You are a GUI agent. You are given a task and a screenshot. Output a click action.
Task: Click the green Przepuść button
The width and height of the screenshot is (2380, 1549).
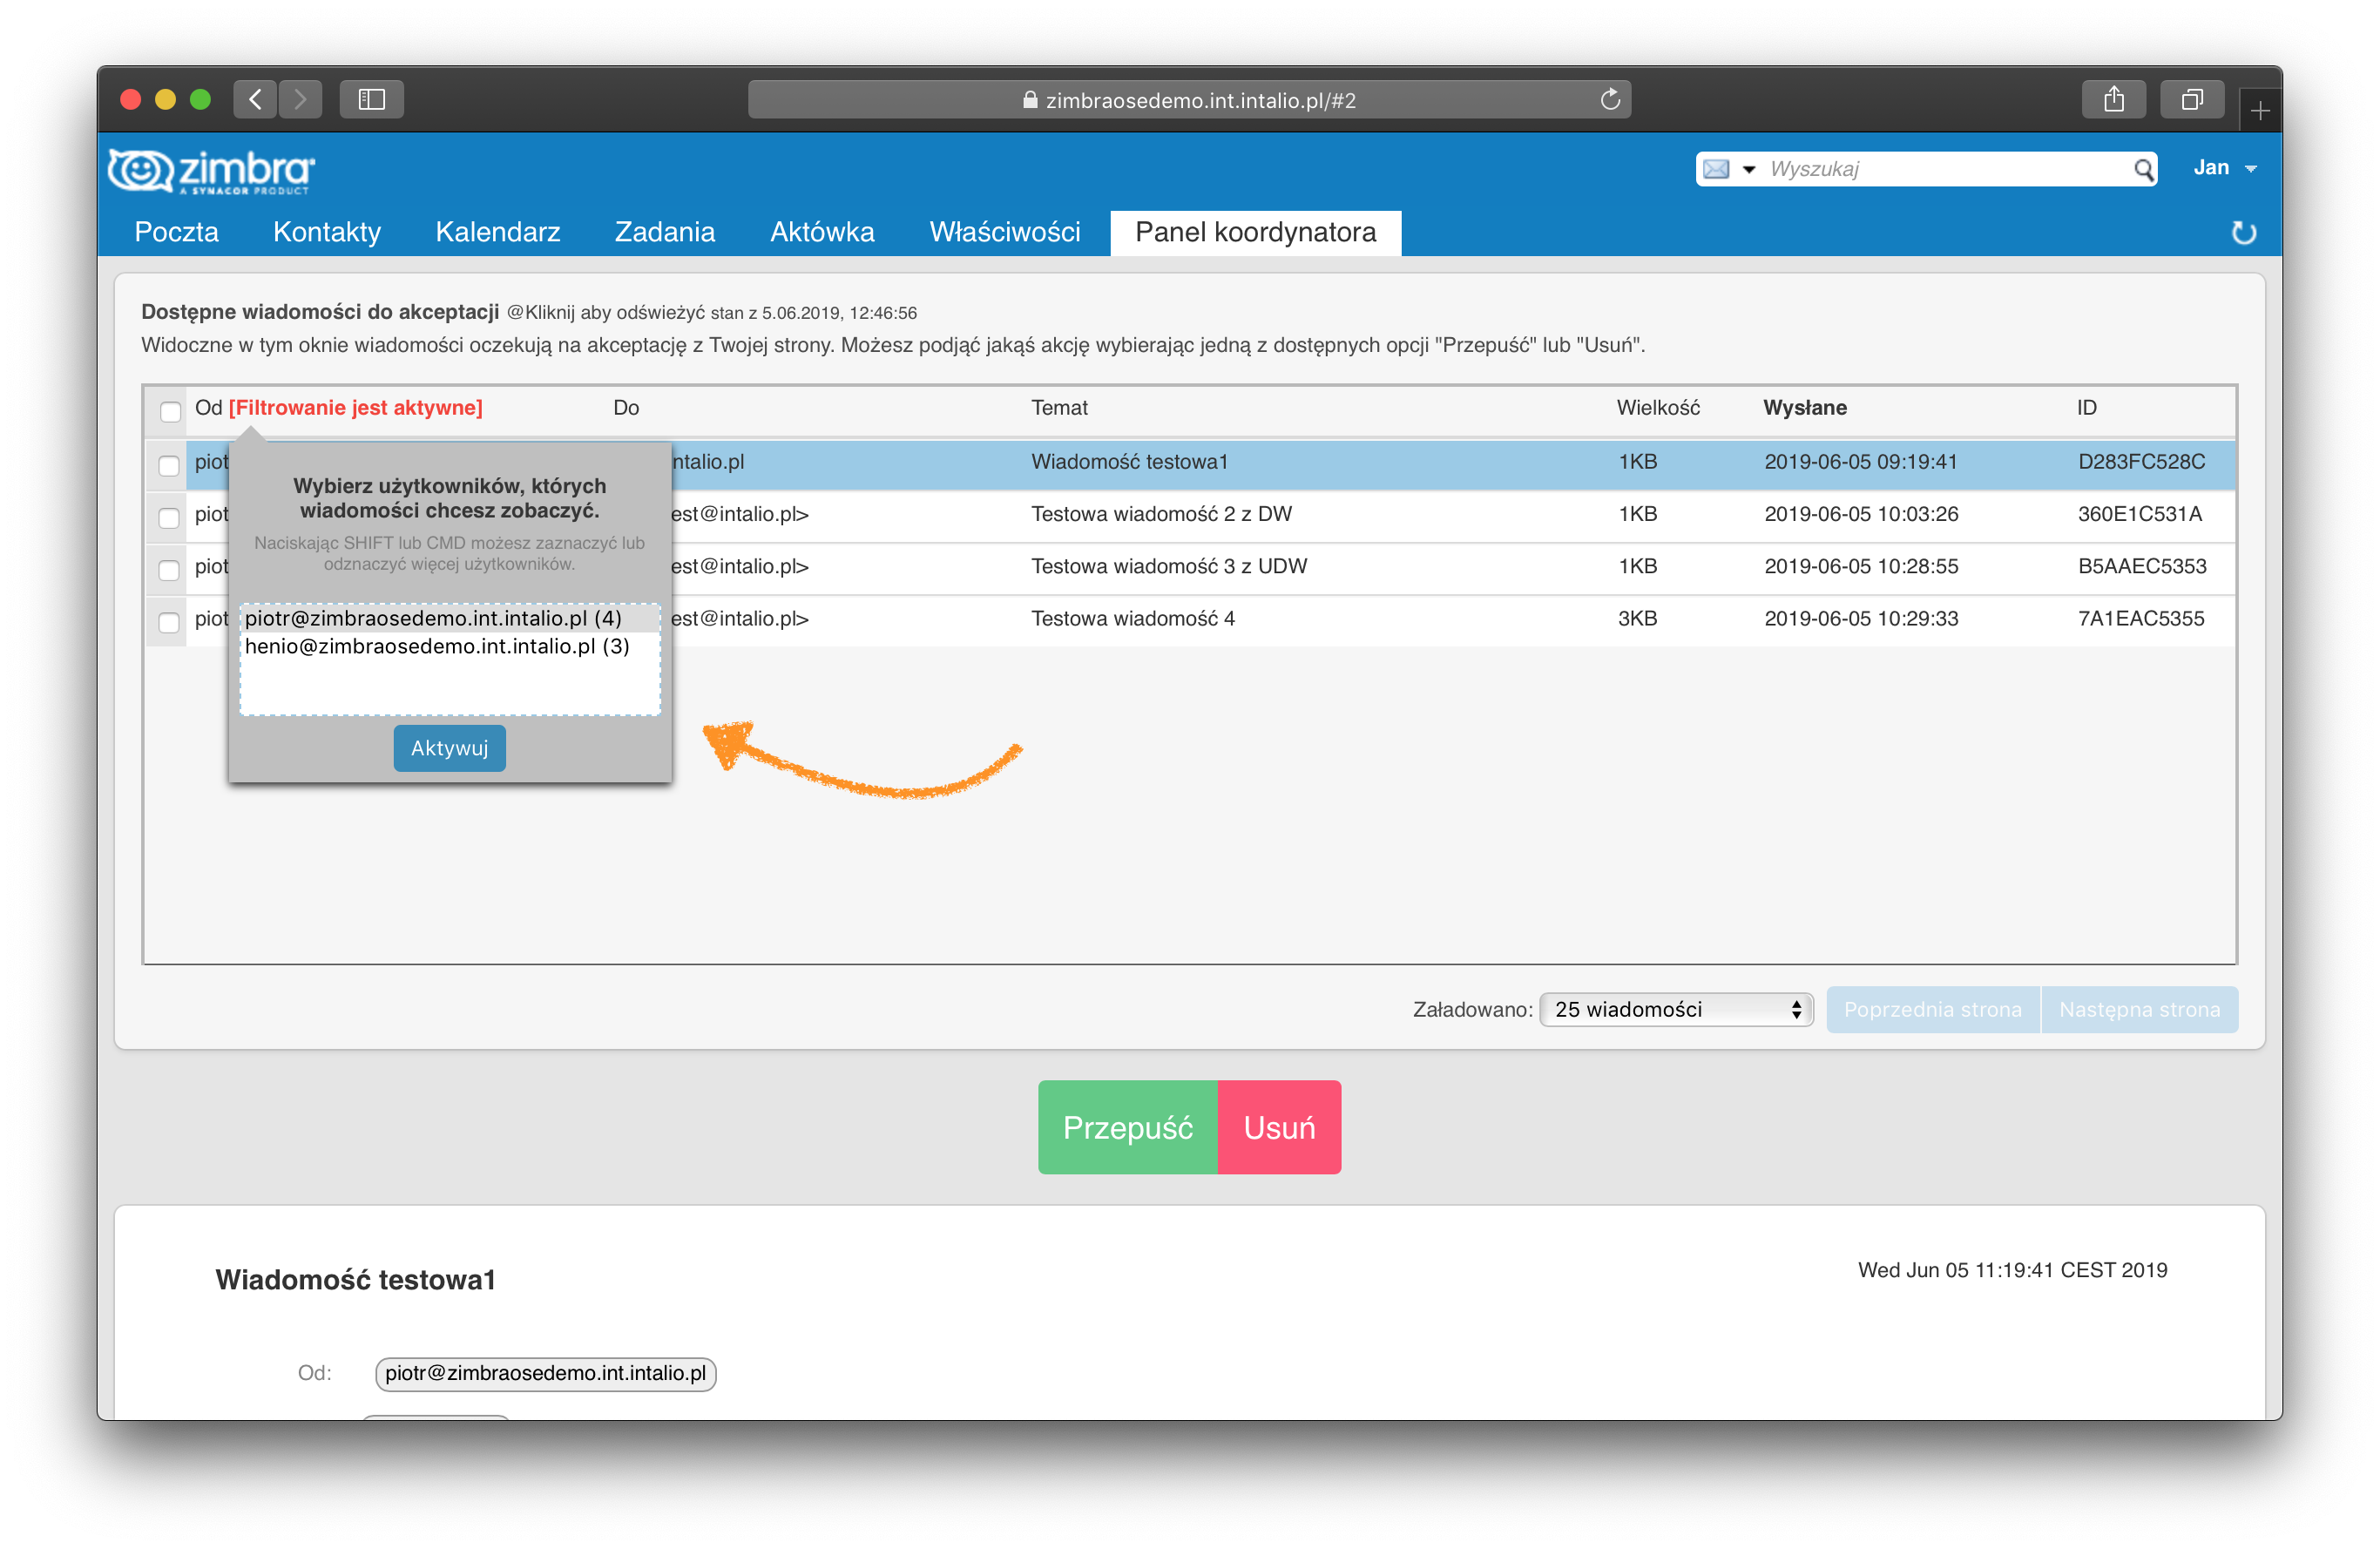1127,1127
